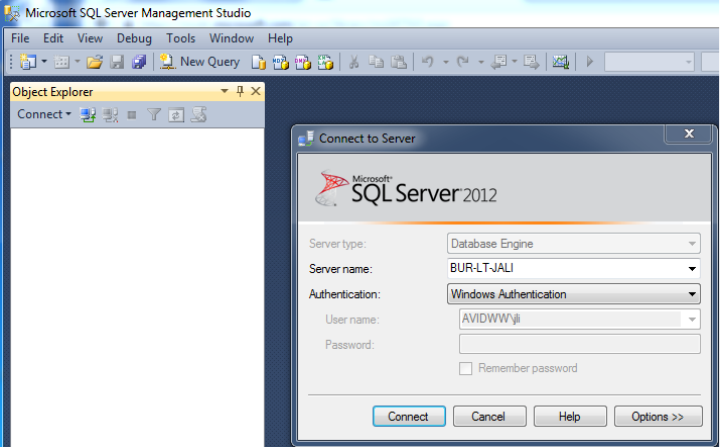Click the Add New Item toolbar icon
The width and height of the screenshot is (720, 447).
point(62,62)
